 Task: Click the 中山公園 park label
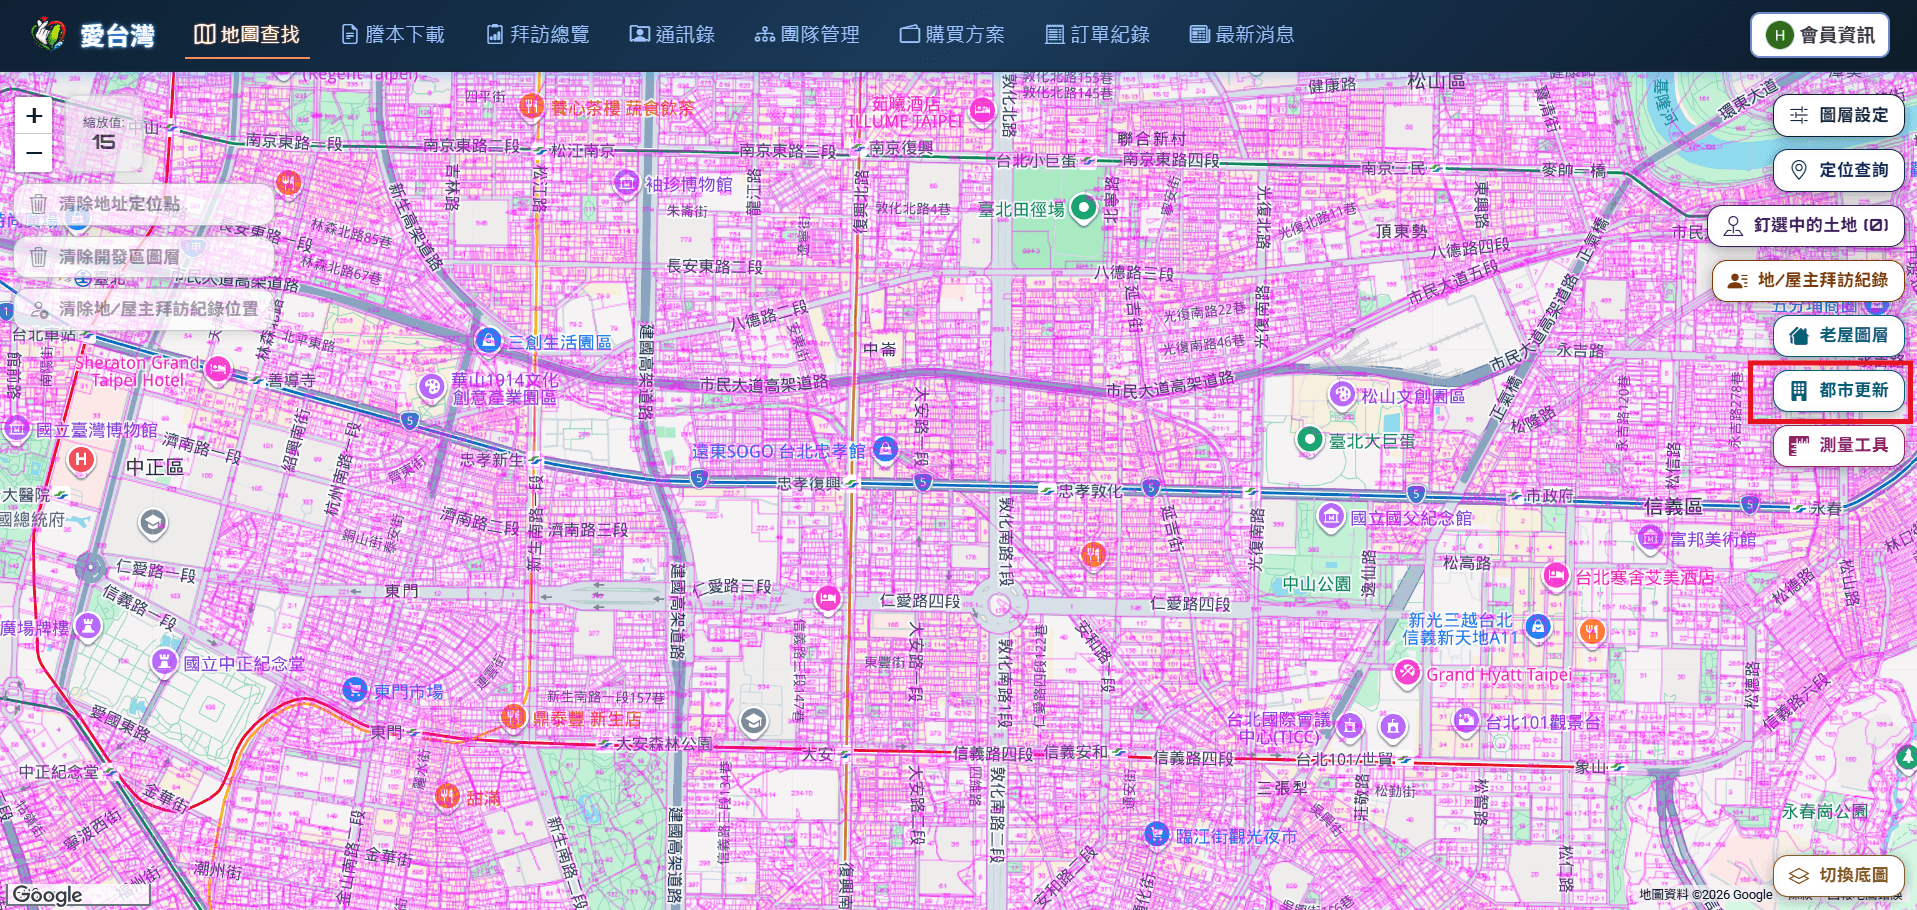click(1317, 584)
